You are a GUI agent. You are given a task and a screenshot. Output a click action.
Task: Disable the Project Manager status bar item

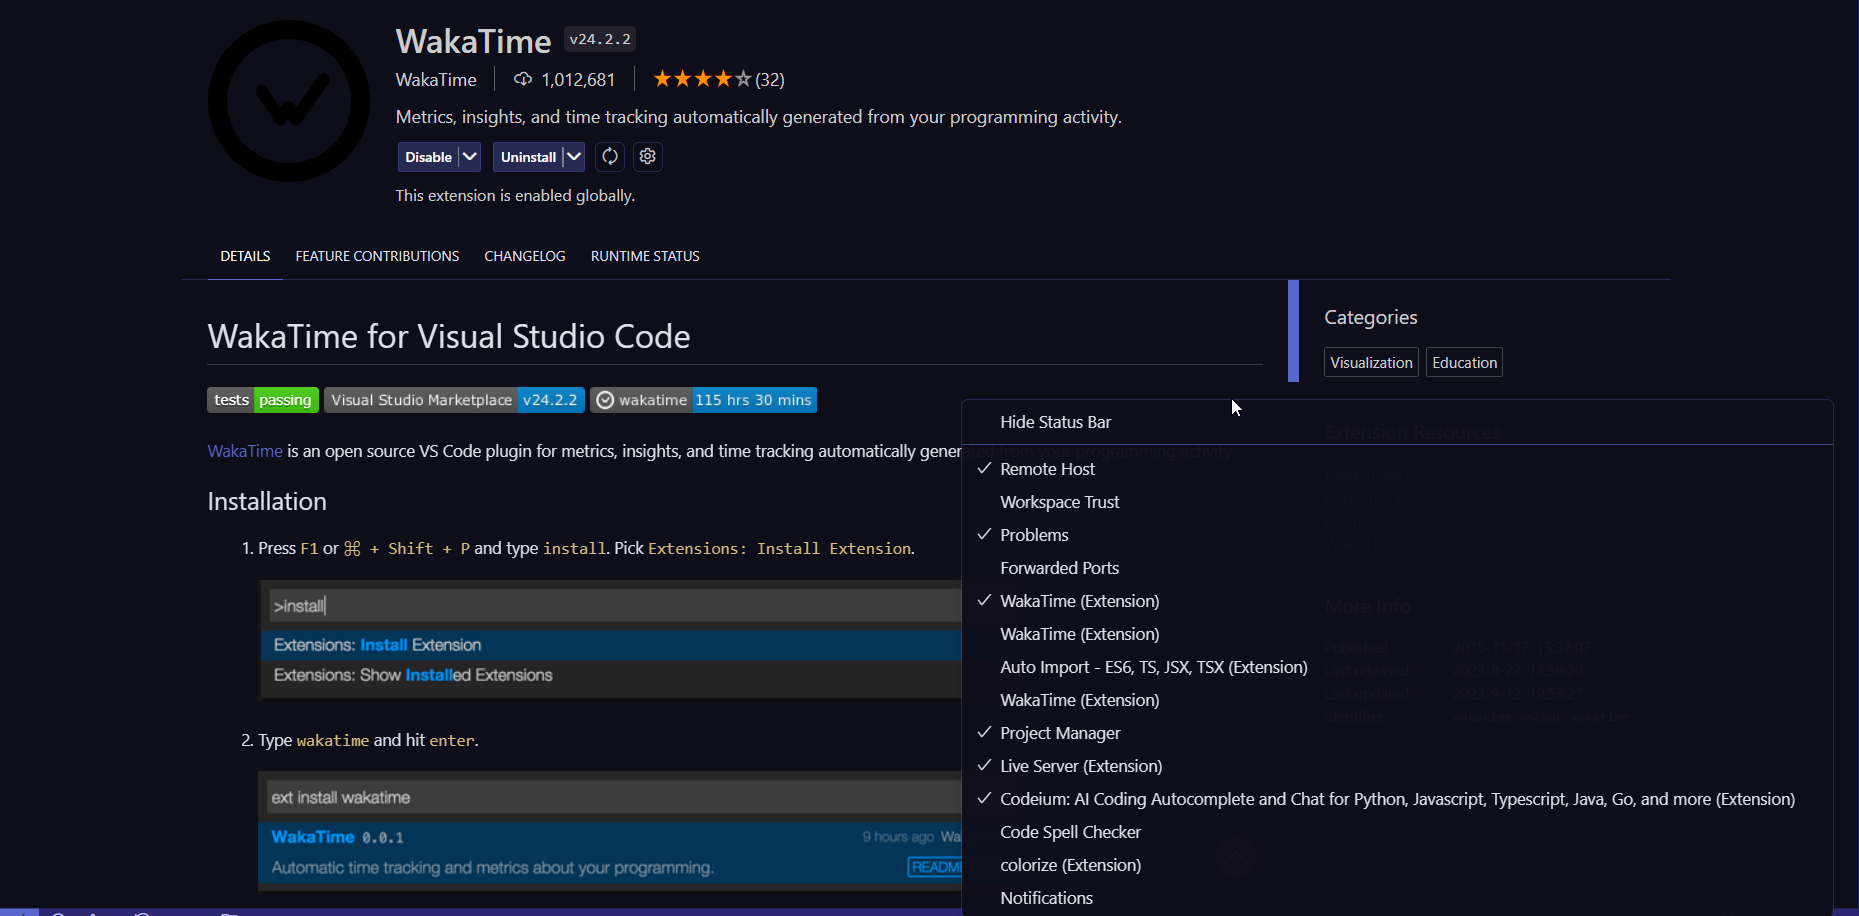(1060, 732)
